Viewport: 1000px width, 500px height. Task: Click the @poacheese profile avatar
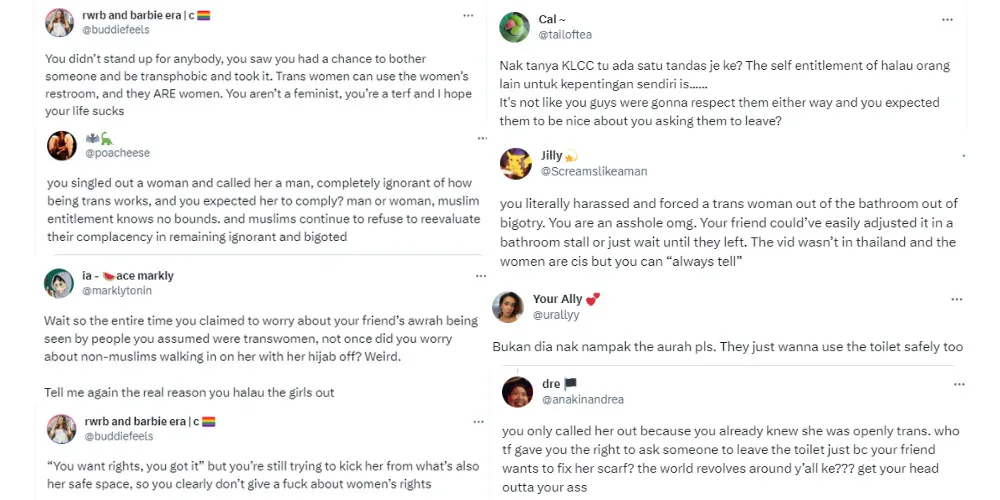[x=62, y=146]
